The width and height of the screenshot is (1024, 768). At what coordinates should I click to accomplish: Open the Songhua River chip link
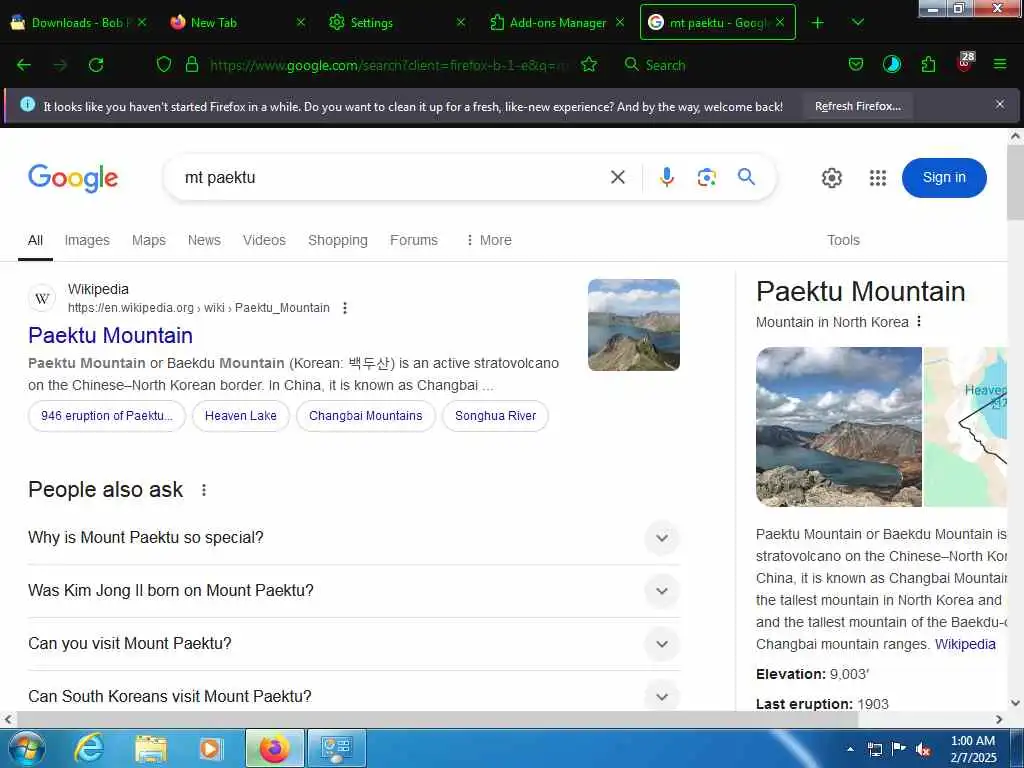click(496, 416)
